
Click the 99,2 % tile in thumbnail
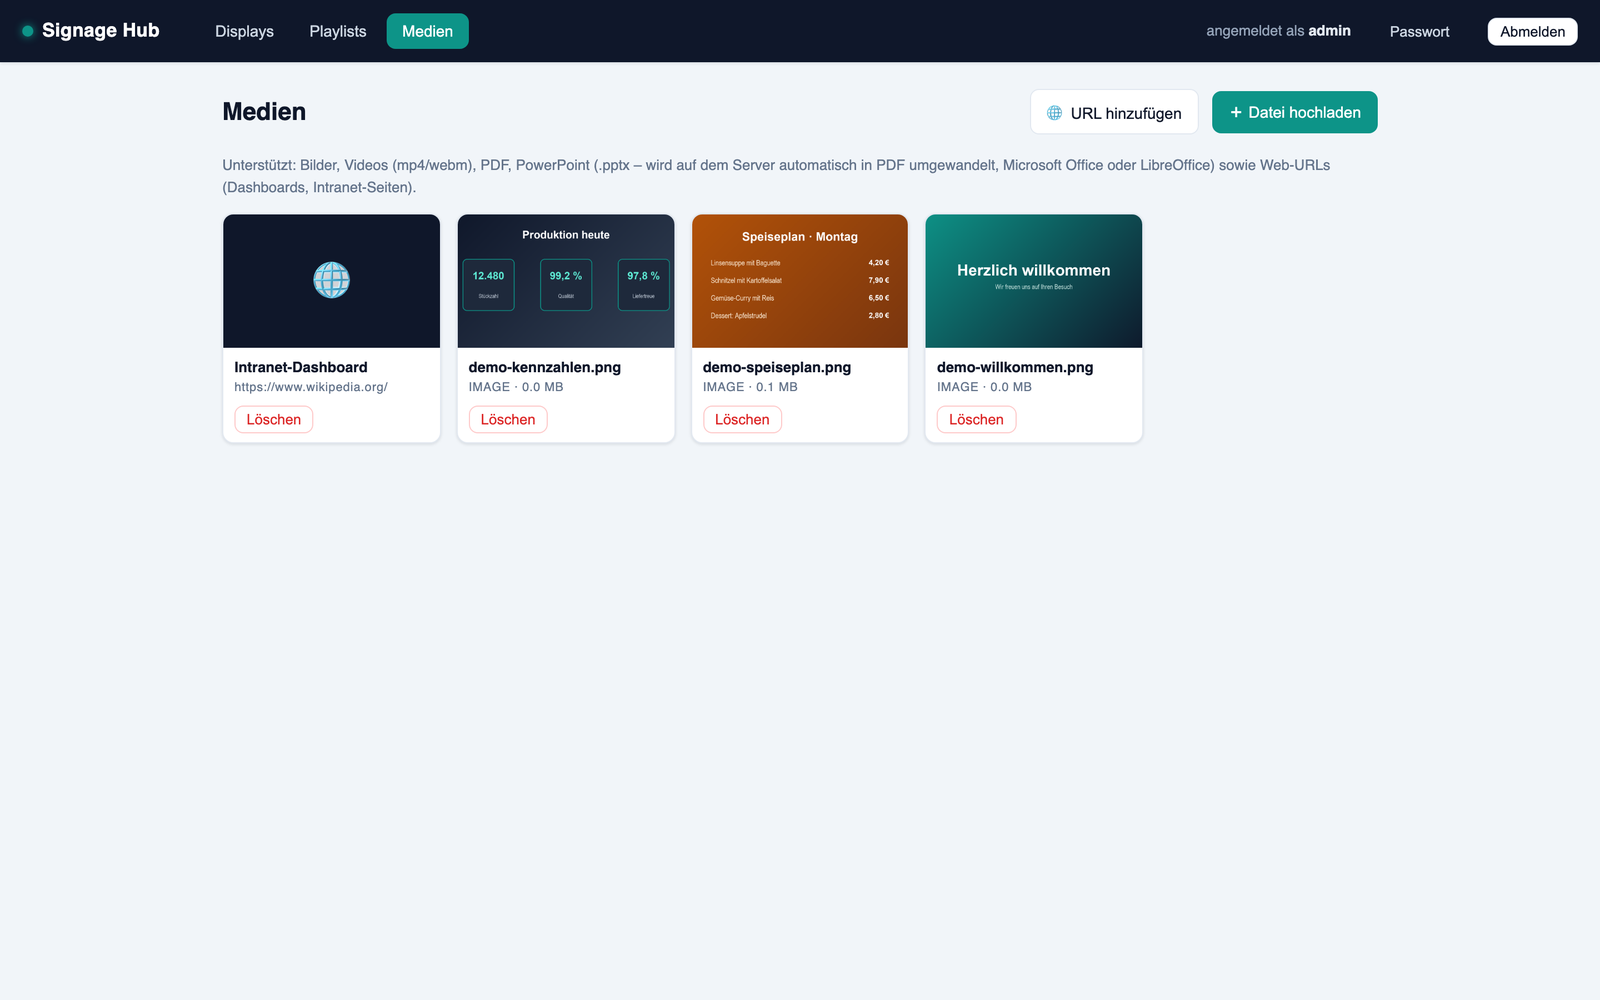pos(566,285)
